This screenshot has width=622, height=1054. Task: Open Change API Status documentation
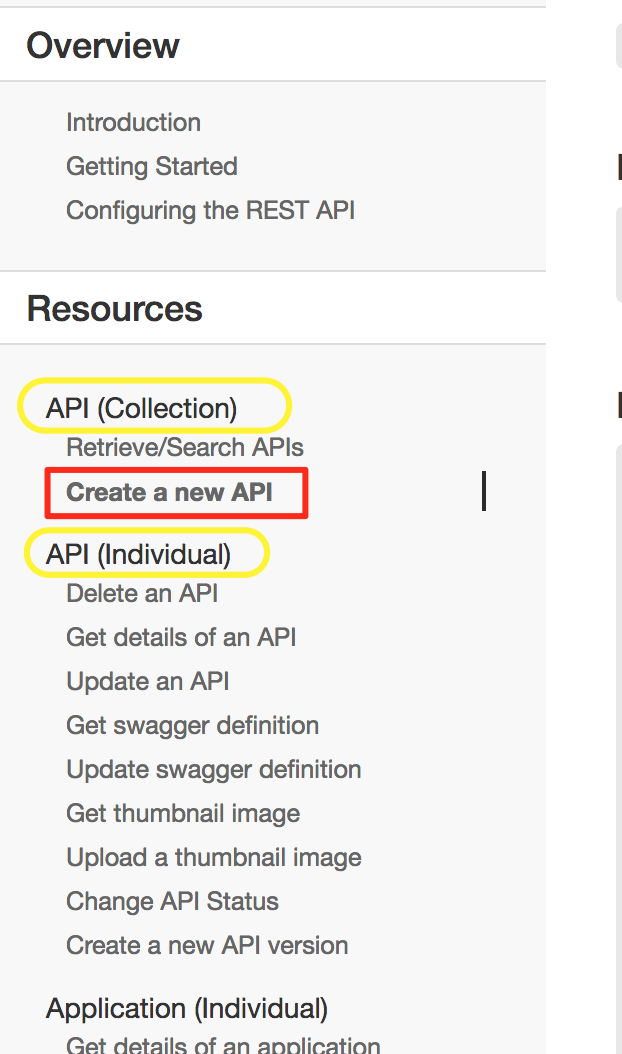point(171,901)
